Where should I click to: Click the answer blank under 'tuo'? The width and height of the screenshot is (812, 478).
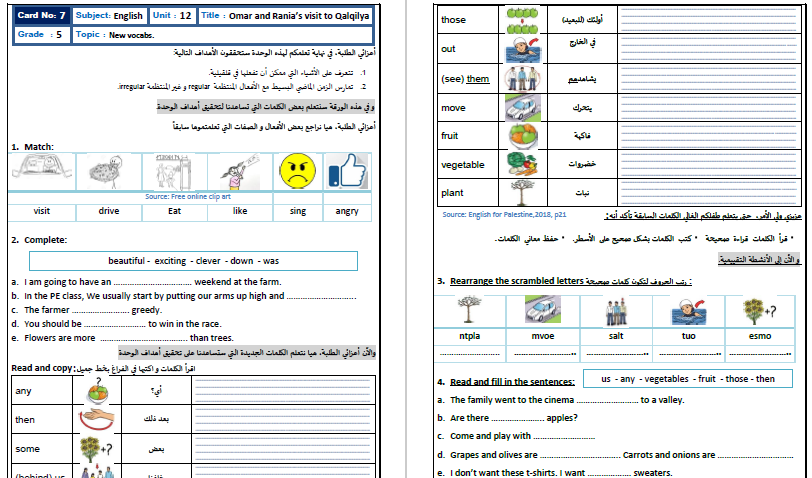point(689,353)
